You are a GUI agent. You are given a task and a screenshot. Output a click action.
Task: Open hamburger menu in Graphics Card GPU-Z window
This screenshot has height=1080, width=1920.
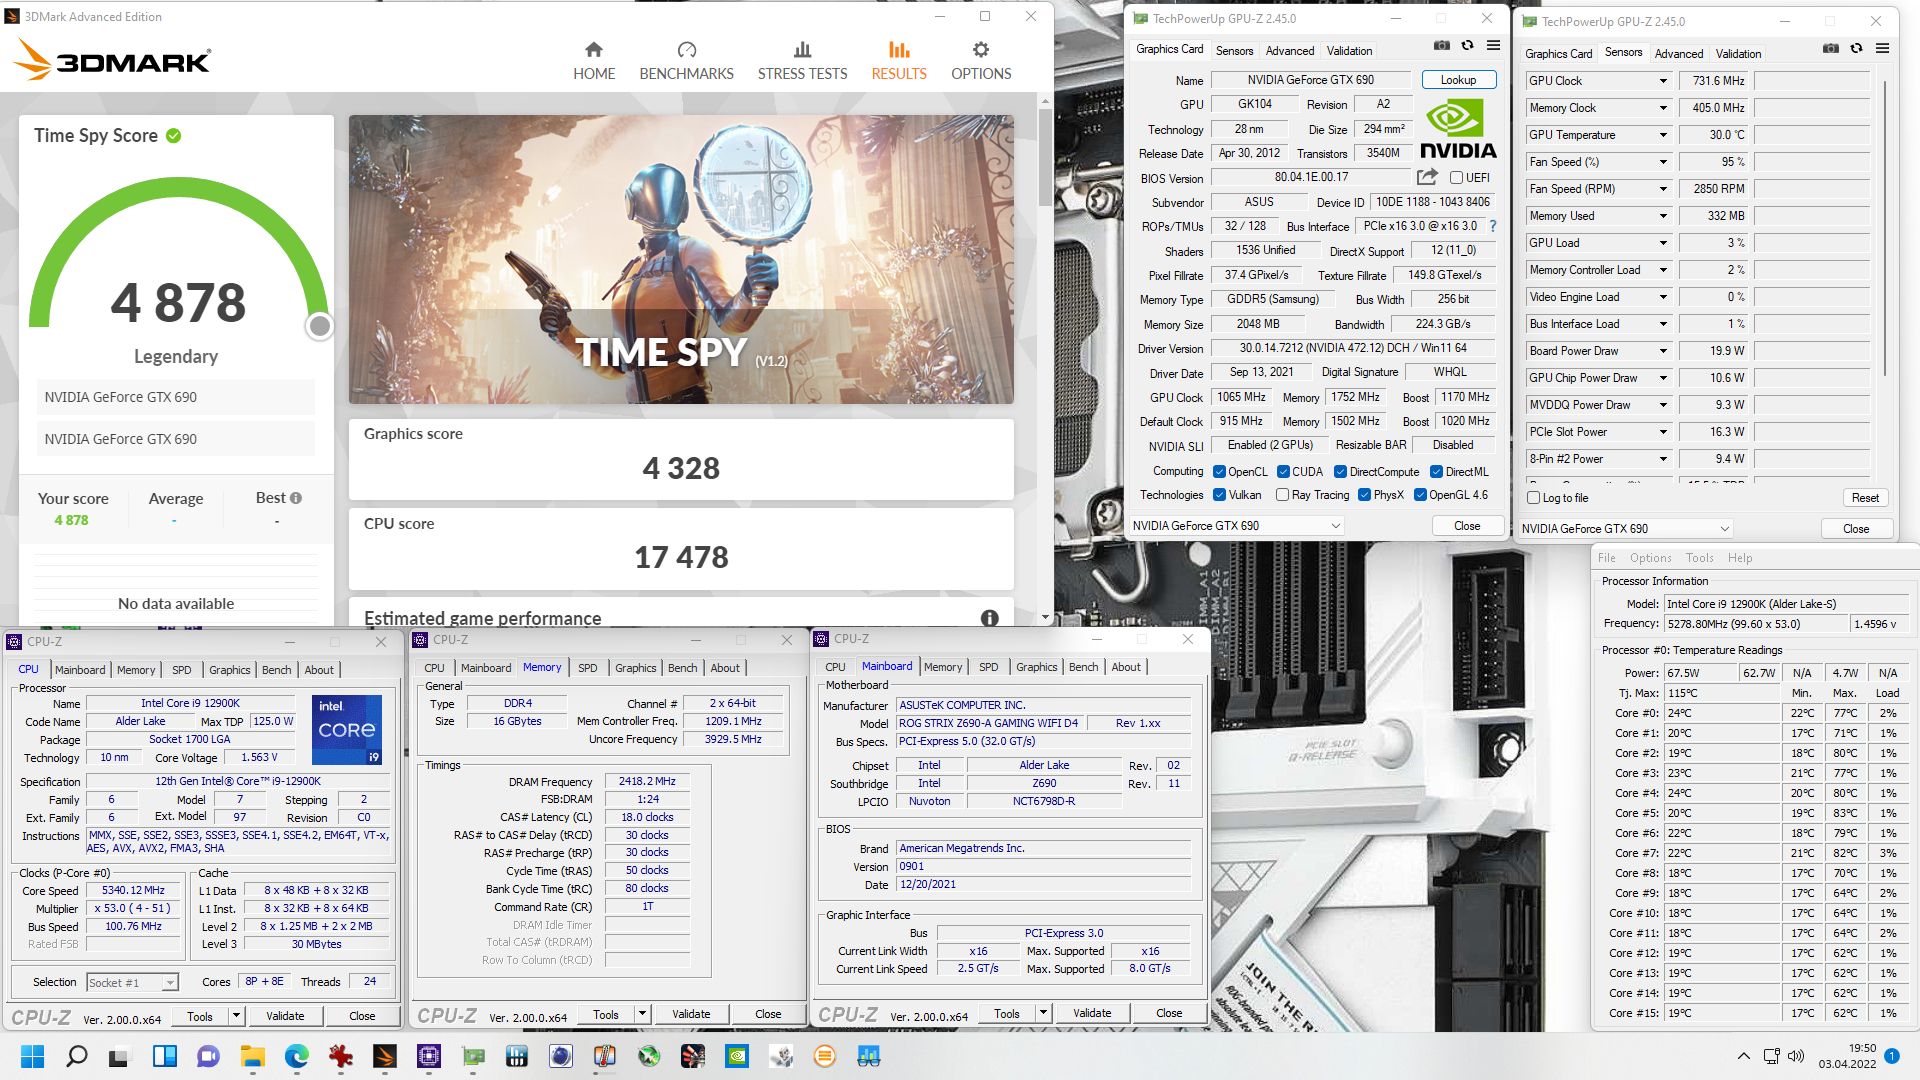click(1493, 46)
